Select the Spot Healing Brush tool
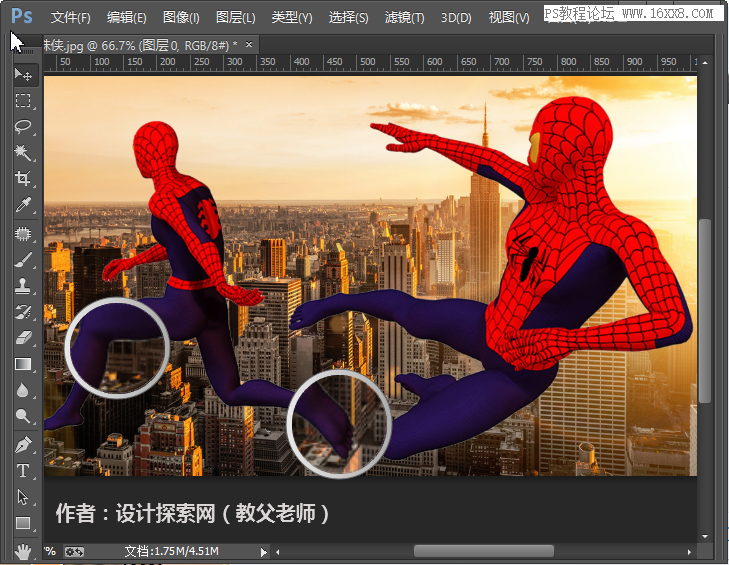This screenshot has height=565, width=729. coord(23,234)
